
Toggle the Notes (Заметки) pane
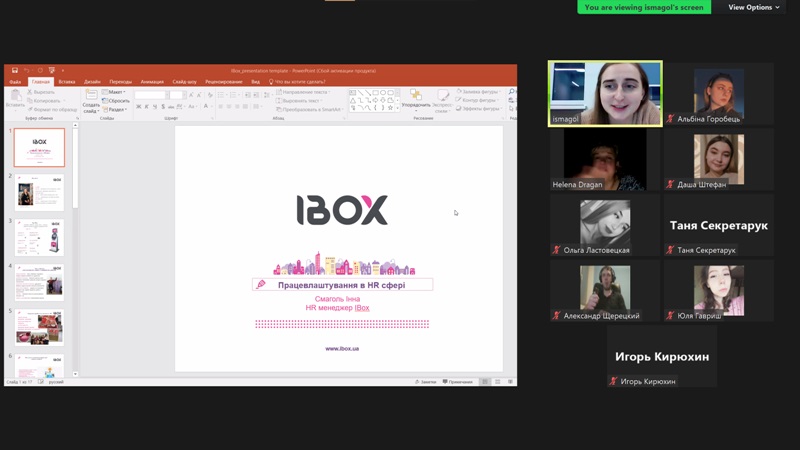426,382
